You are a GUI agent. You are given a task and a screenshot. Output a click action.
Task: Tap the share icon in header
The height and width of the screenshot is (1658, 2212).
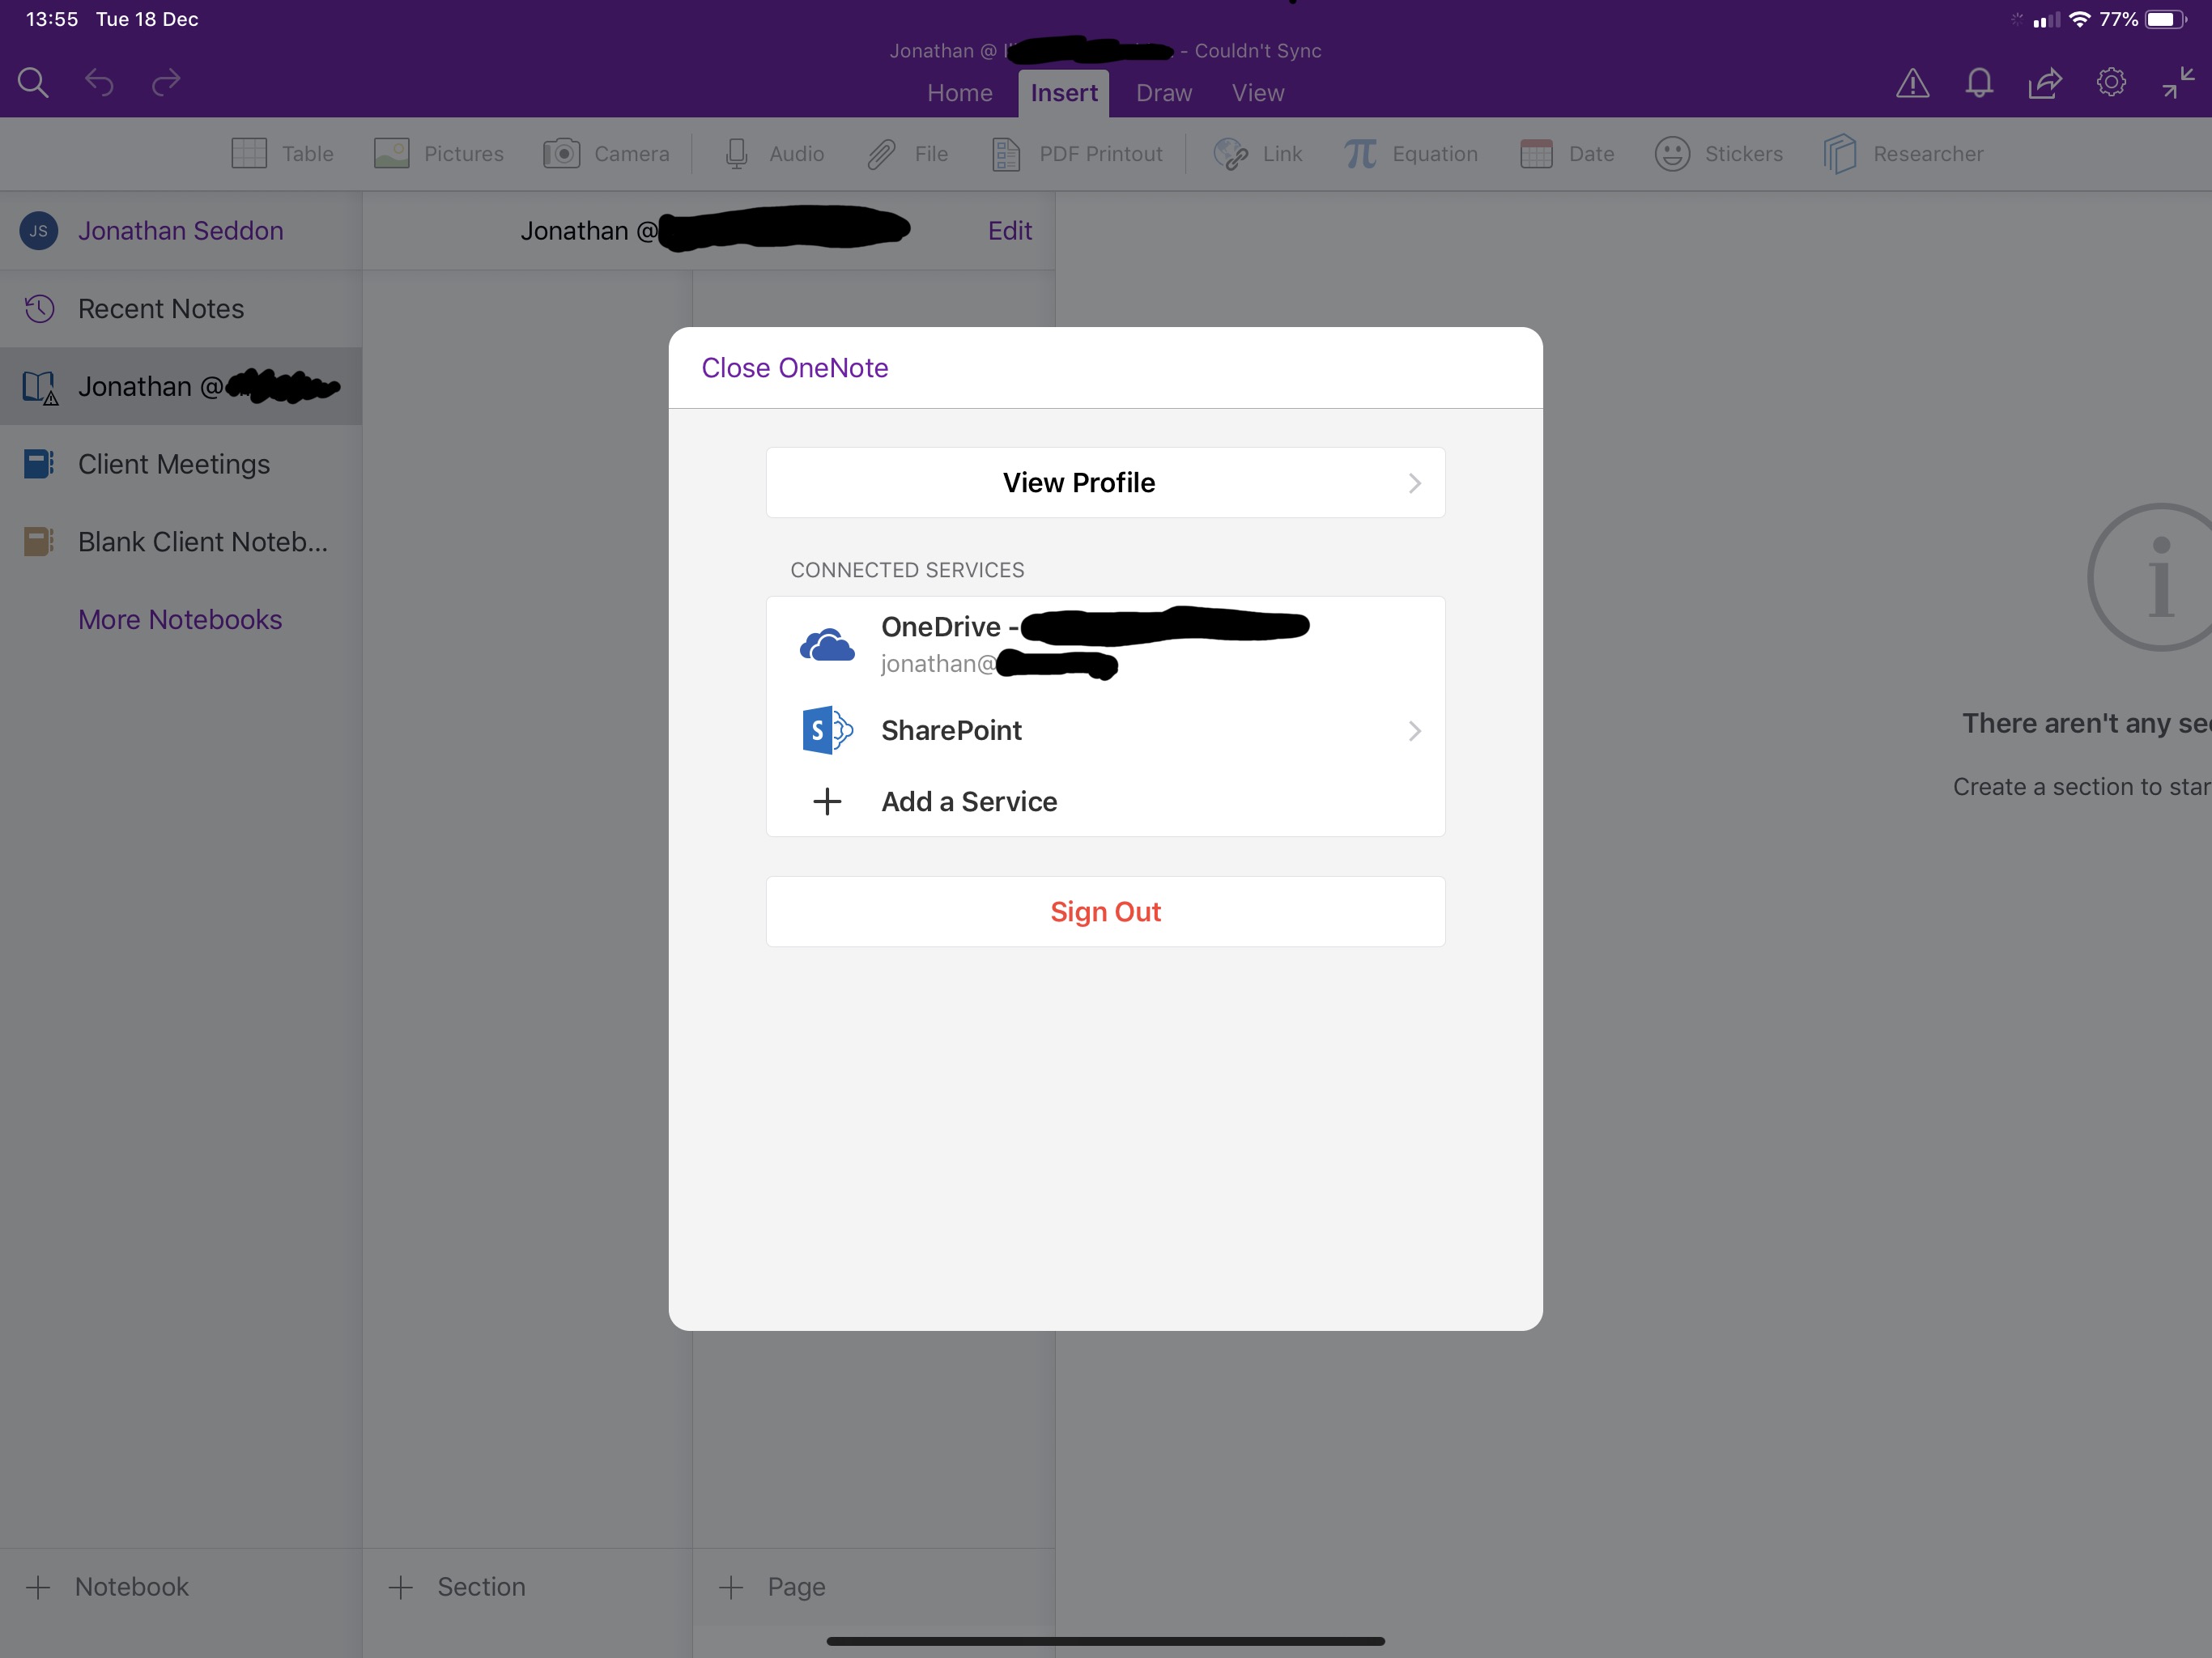(x=2045, y=83)
